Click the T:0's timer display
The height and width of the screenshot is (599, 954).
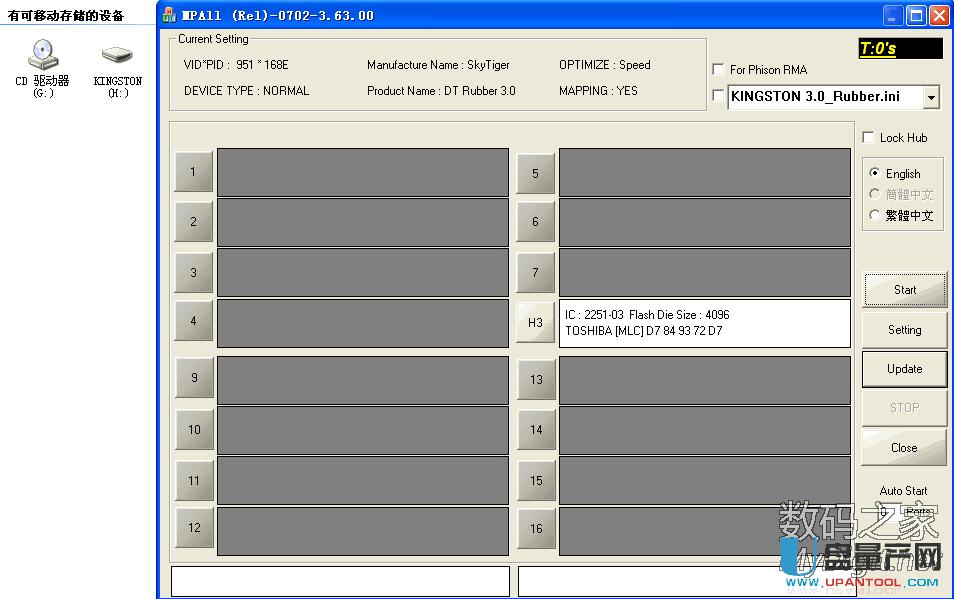(903, 47)
